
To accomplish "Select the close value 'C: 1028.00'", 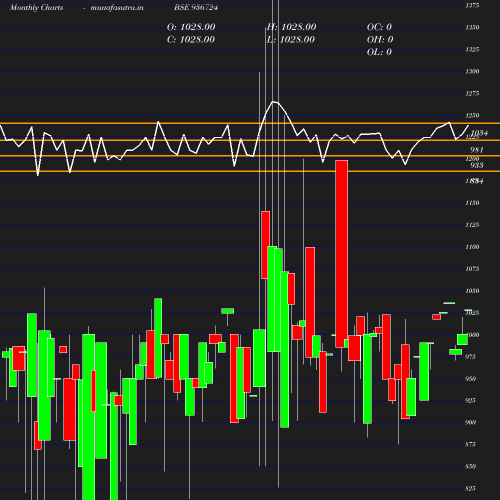I will pos(191,39).
